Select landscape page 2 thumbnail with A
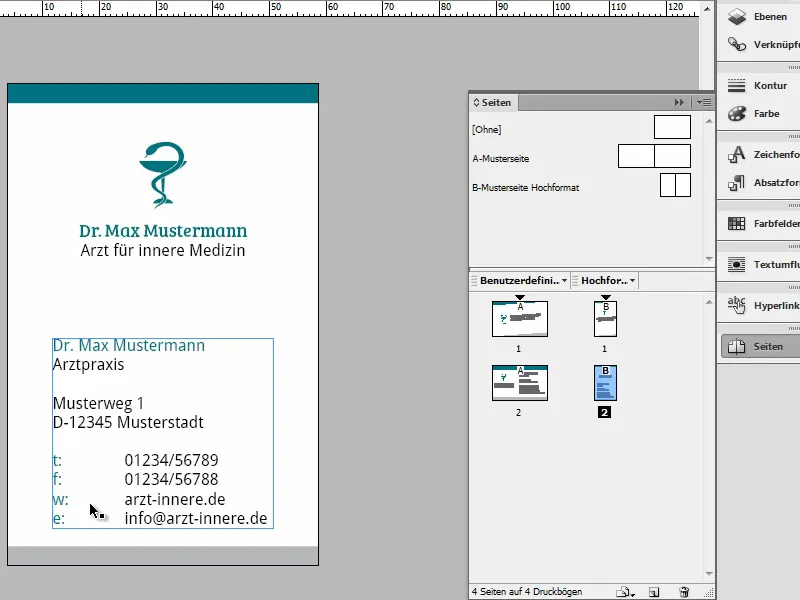Image resolution: width=800 pixels, height=600 pixels. point(520,383)
